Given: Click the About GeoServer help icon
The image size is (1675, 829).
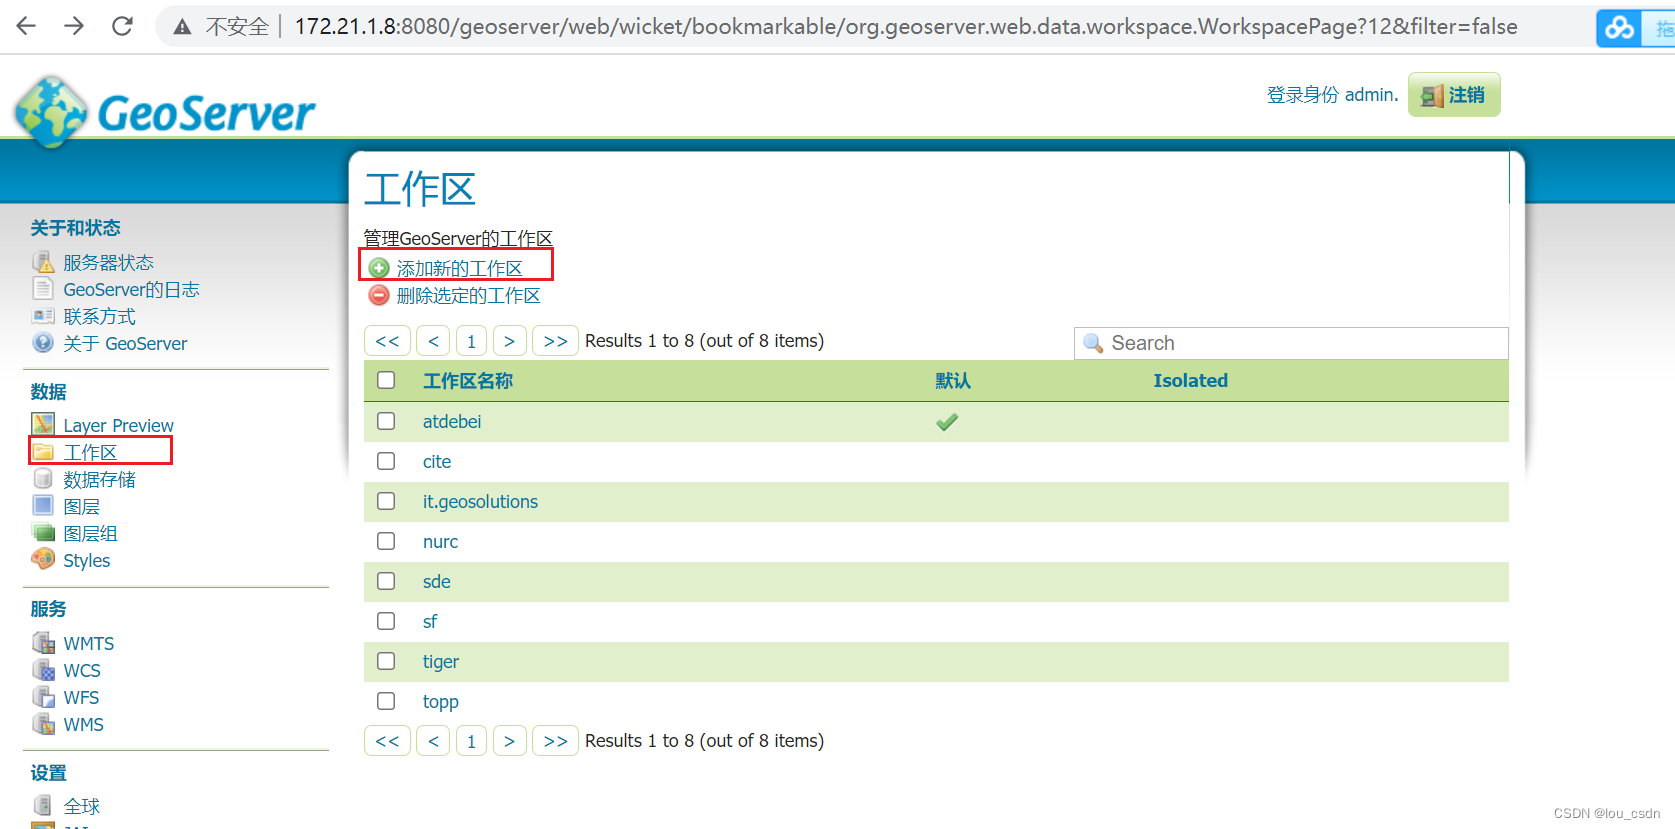Looking at the screenshot, I should (43, 343).
